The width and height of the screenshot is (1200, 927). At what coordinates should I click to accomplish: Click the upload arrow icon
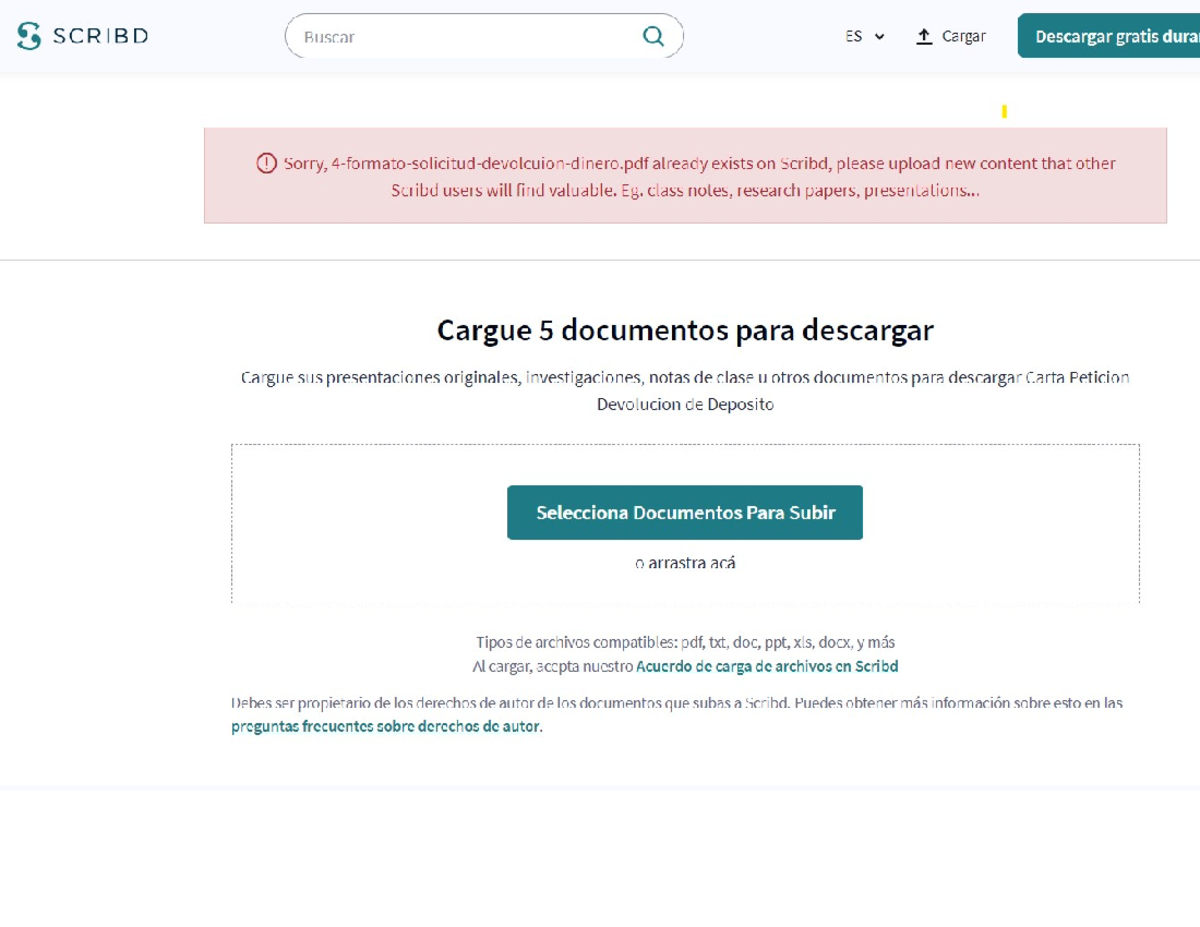pyautogui.click(x=924, y=36)
